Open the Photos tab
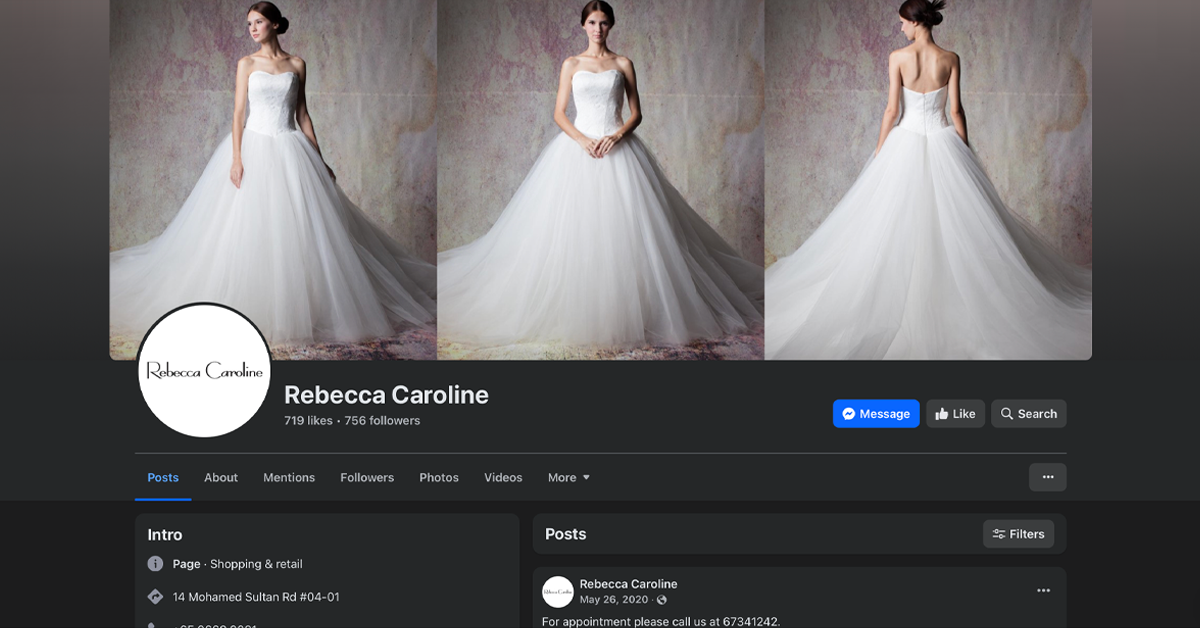1200x628 pixels. [x=439, y=478]
